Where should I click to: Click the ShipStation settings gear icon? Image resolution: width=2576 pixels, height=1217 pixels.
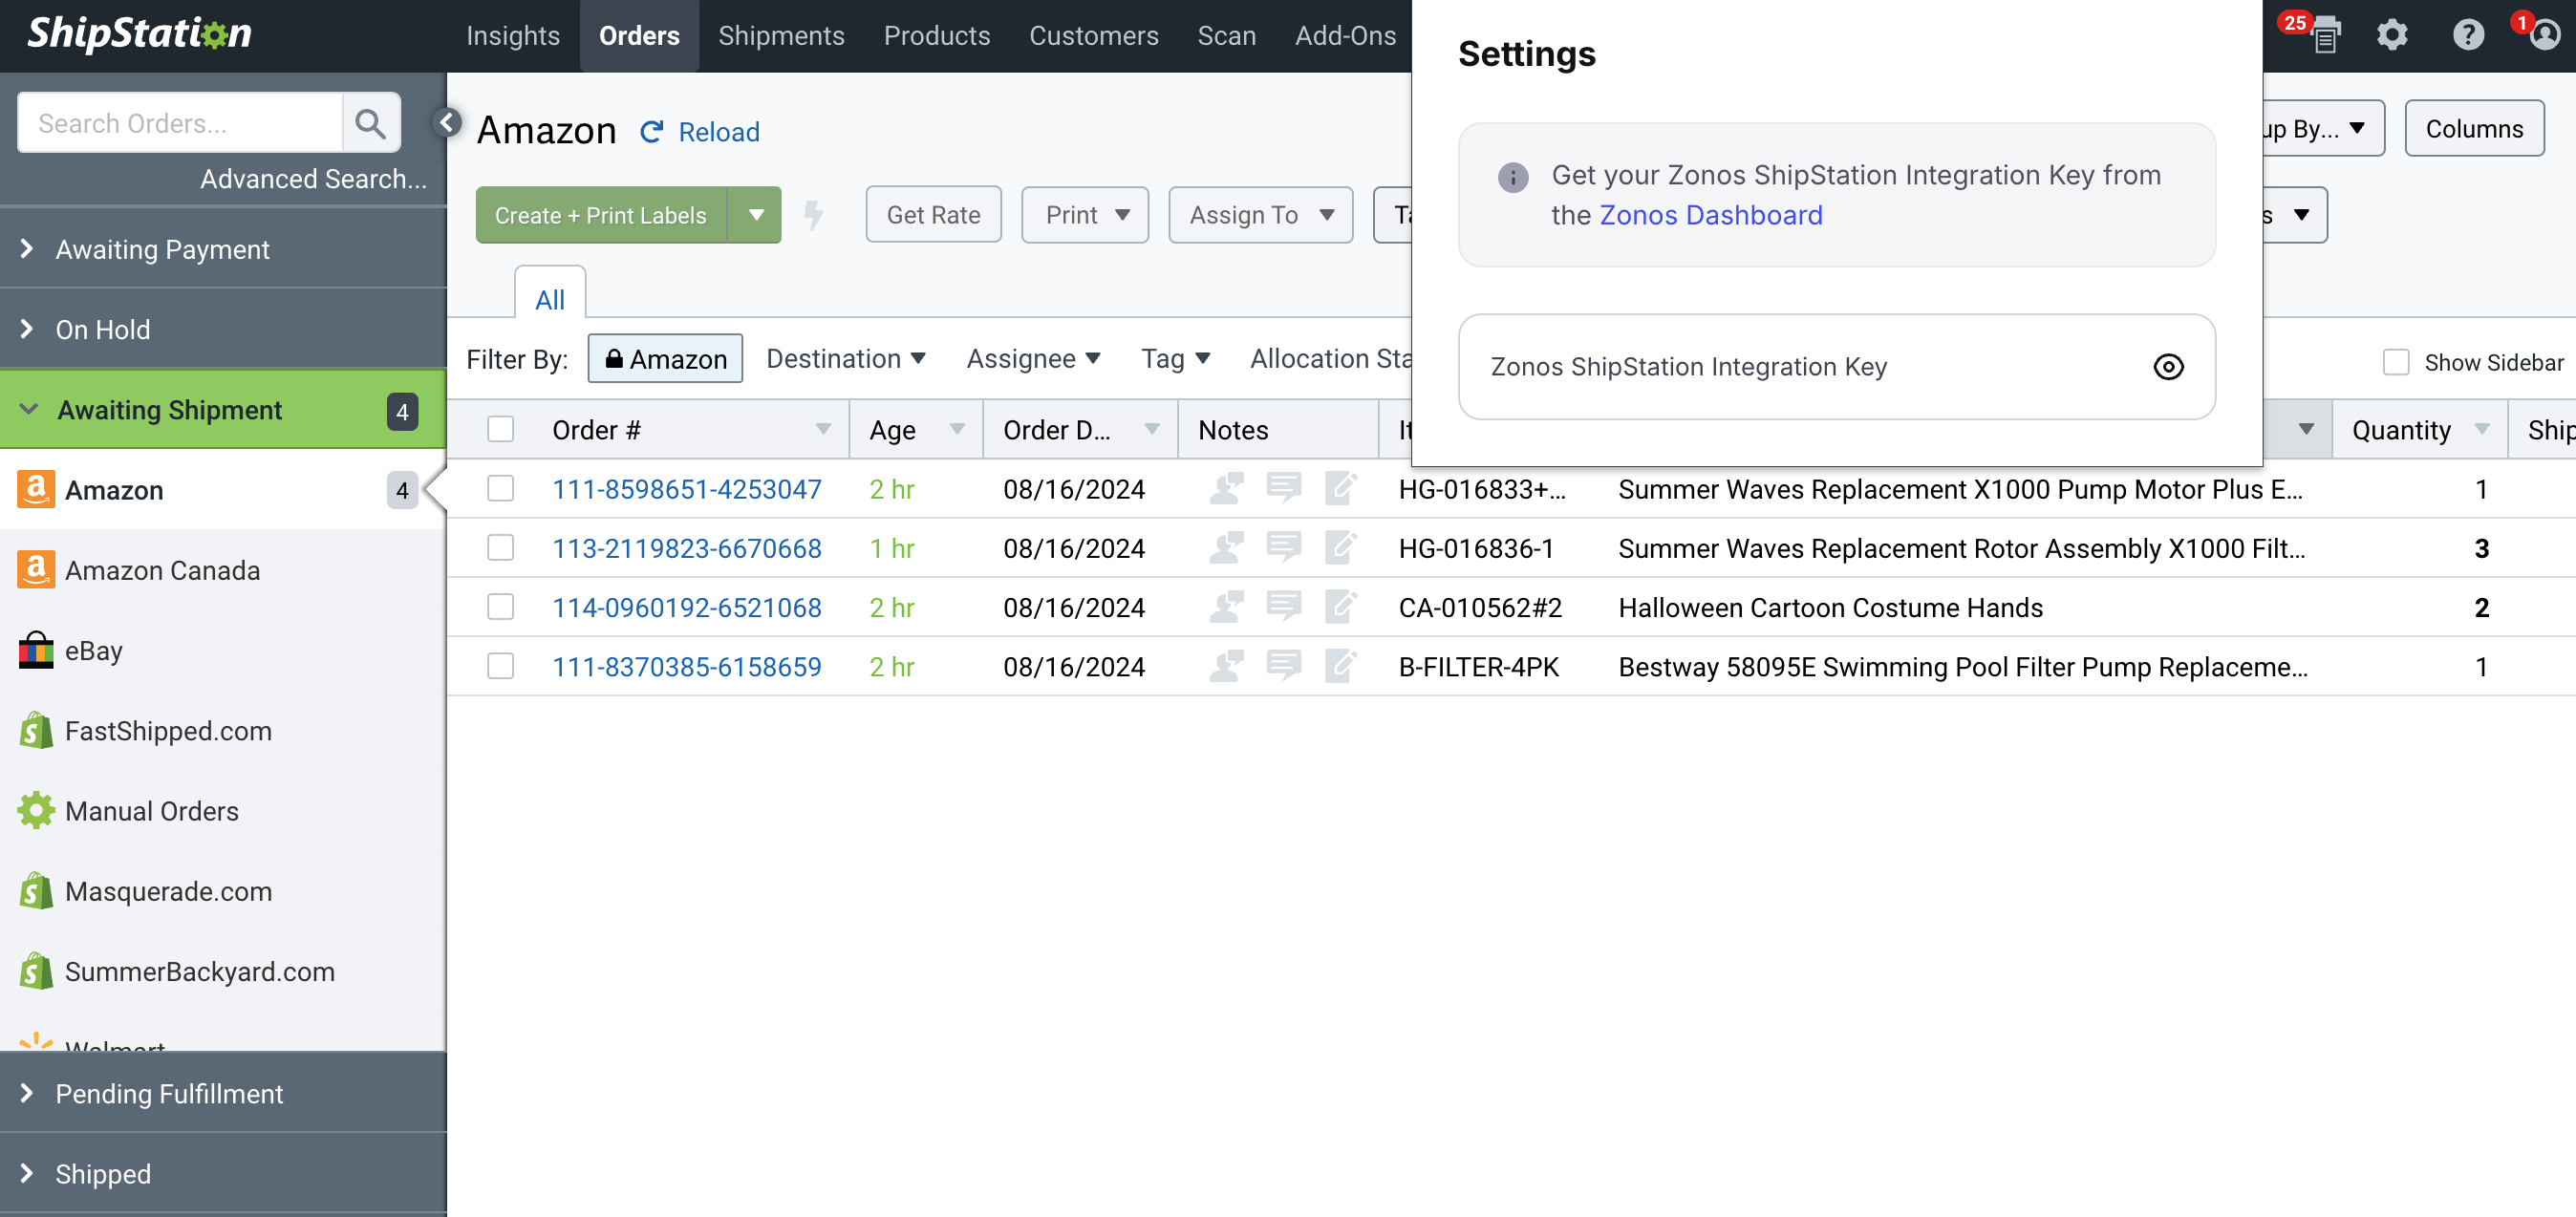2394,36
